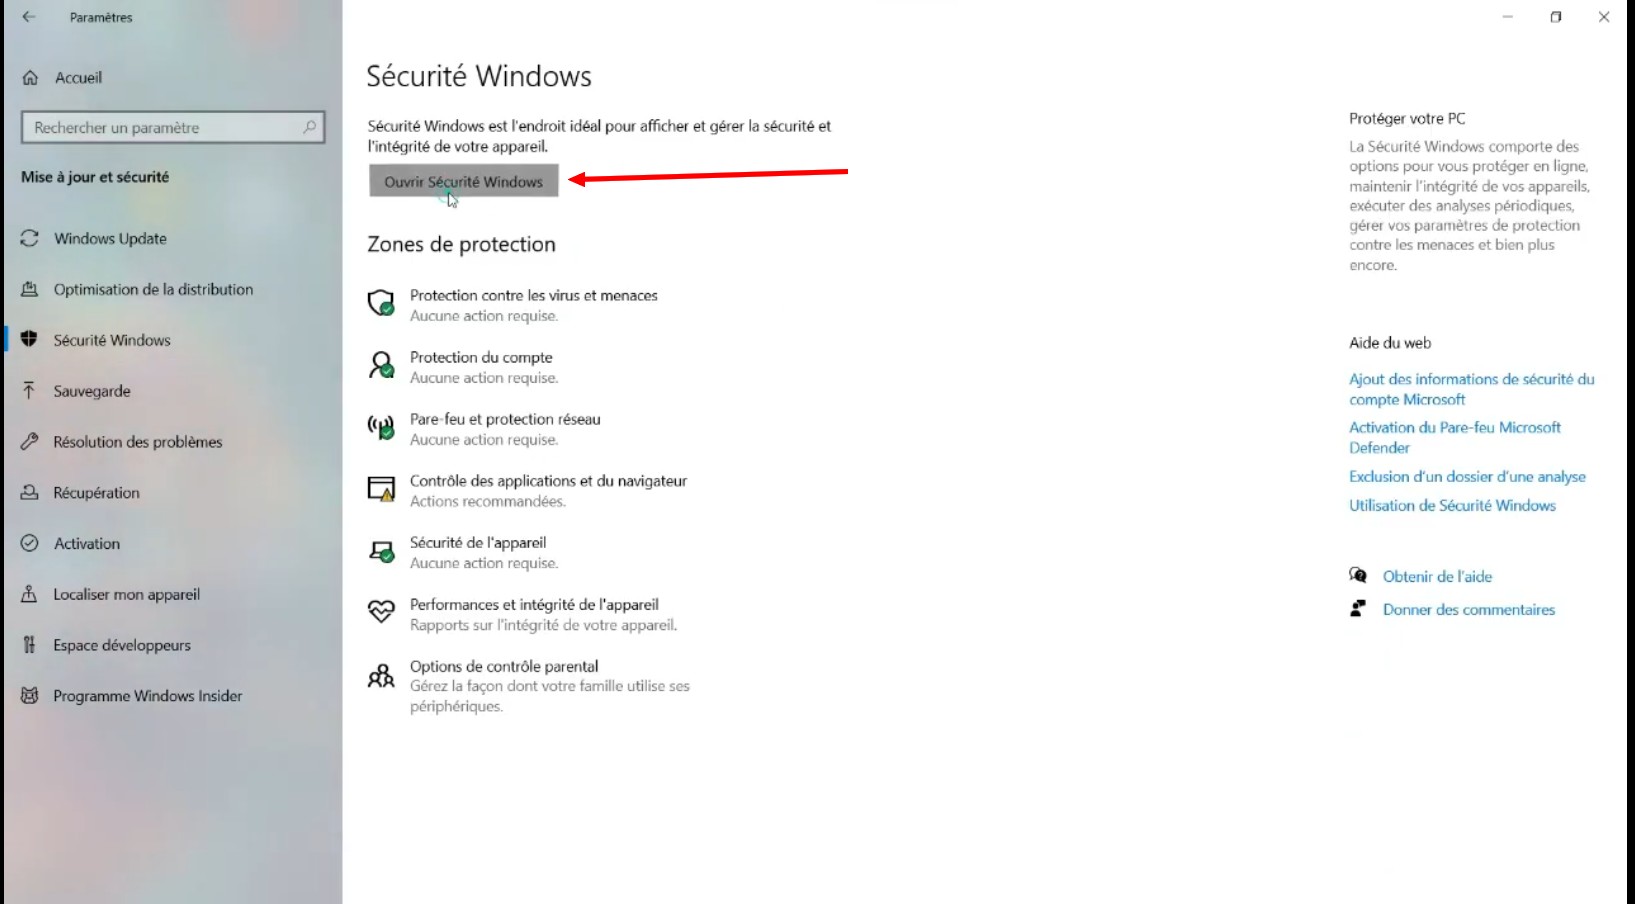Click the Donner des commentaires link
1635x904 pixels.
1468,610
